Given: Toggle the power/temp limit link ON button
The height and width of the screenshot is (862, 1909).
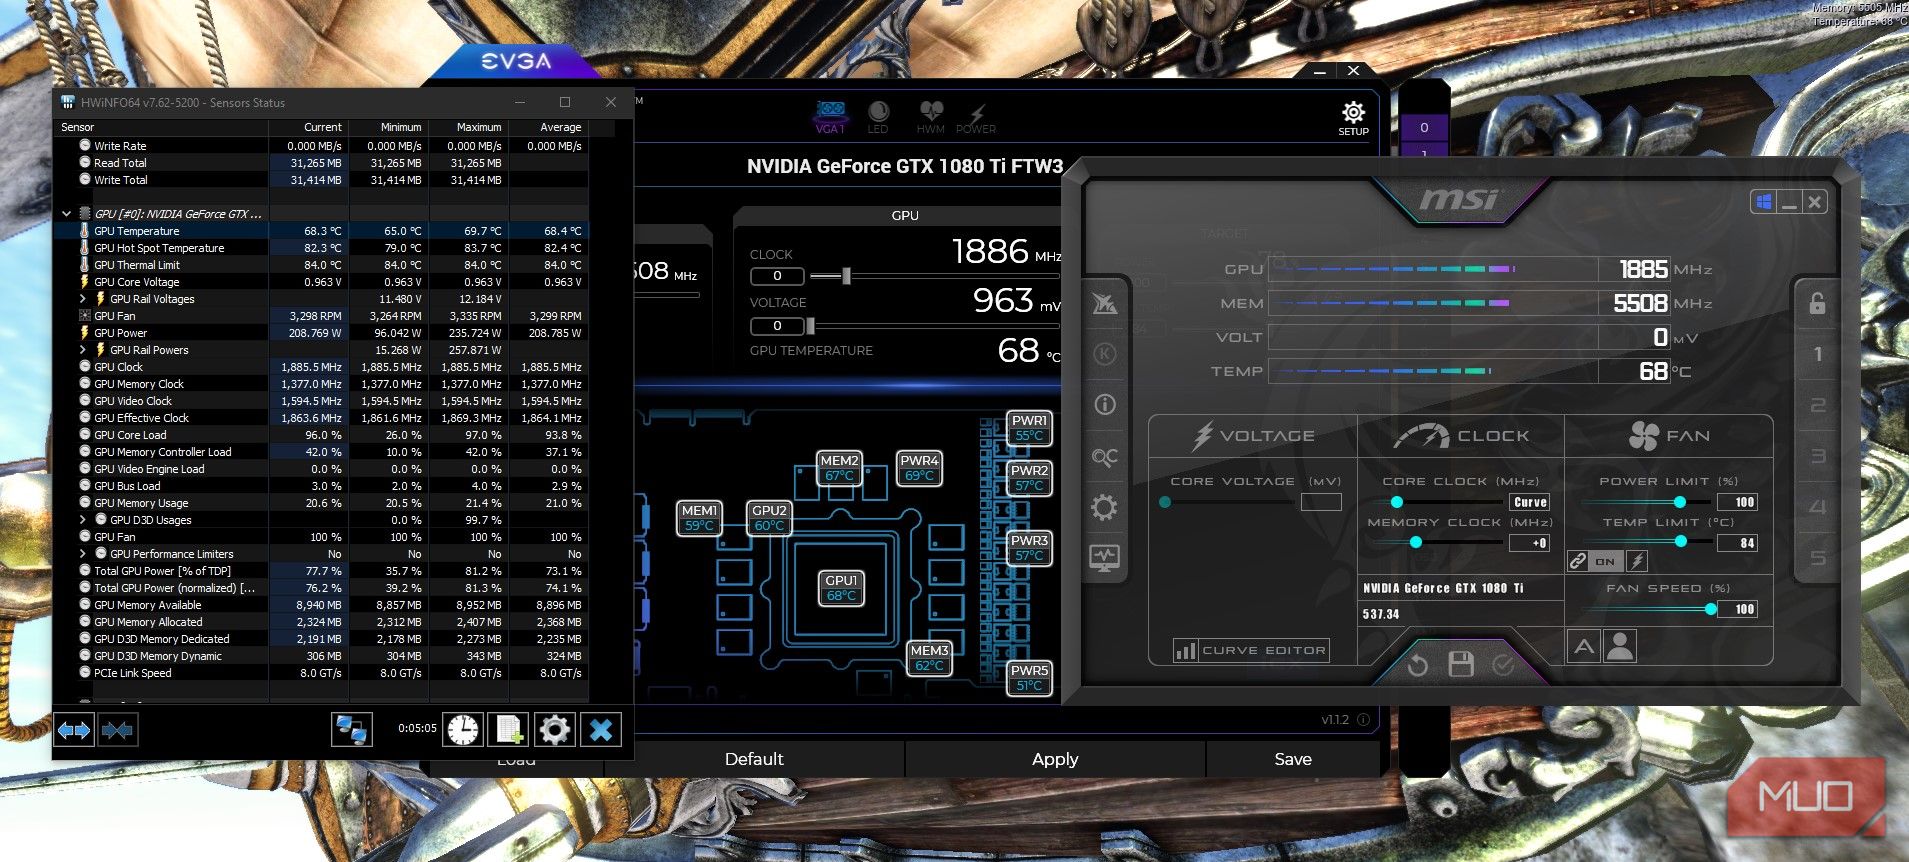Looking at the screenshot, I should click(1604, 561).
